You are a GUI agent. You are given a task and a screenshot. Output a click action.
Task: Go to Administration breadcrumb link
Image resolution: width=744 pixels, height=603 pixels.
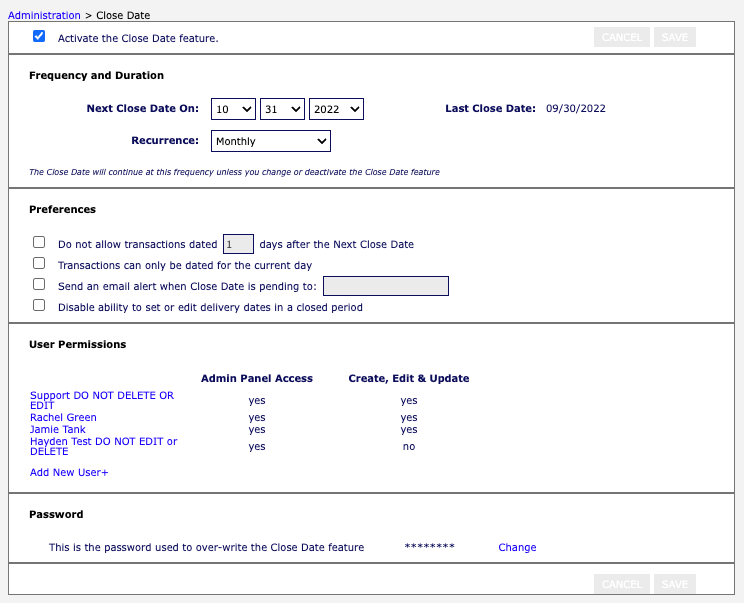44,16
